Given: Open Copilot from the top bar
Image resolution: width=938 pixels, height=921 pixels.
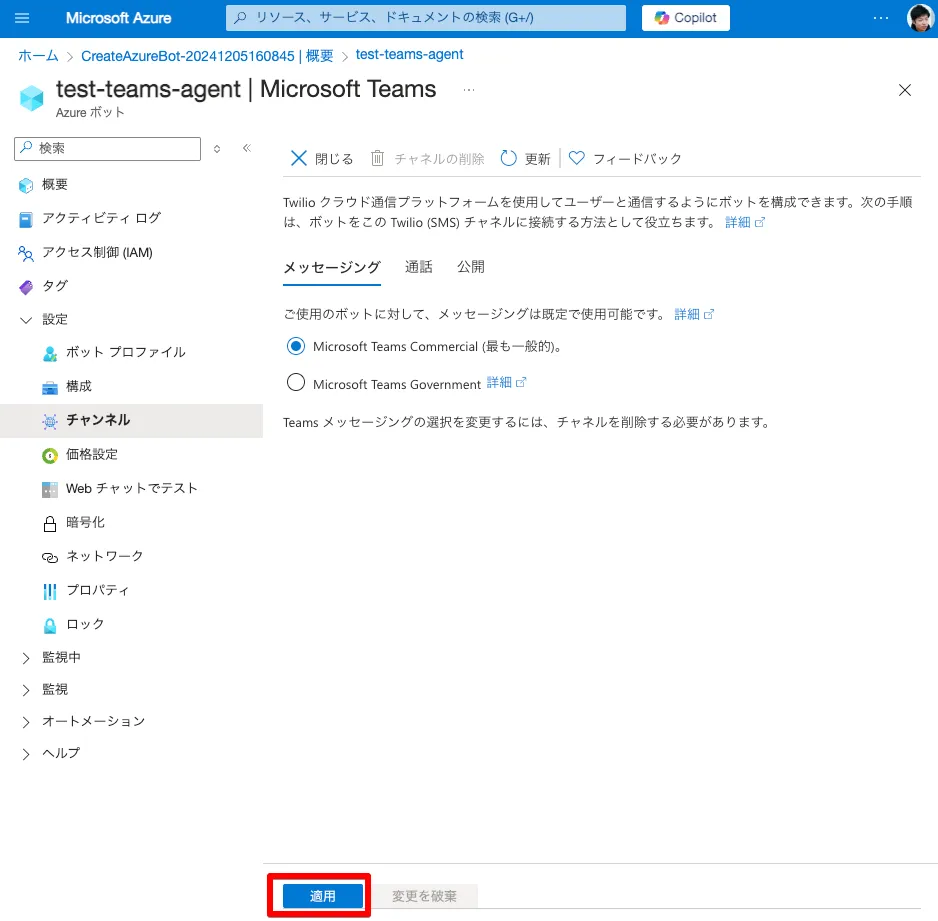Looking at the screenshot, I should (686, 18).
